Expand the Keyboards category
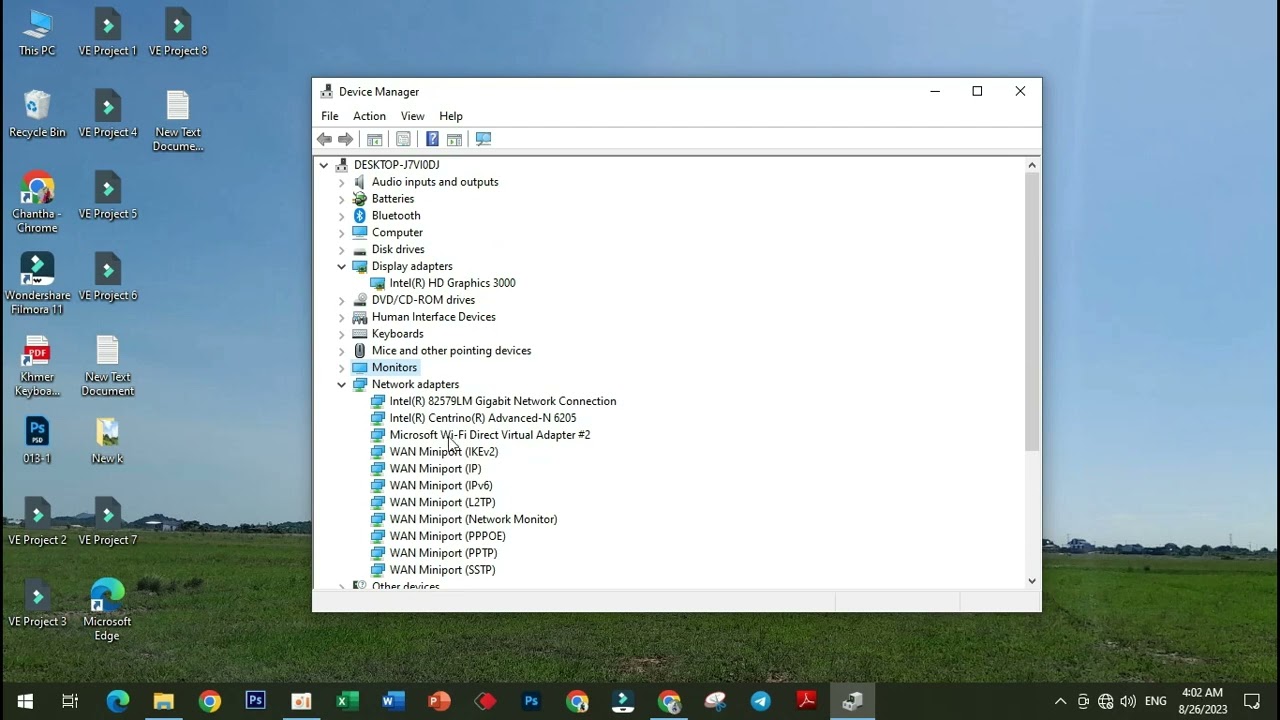 click(341, 334)
